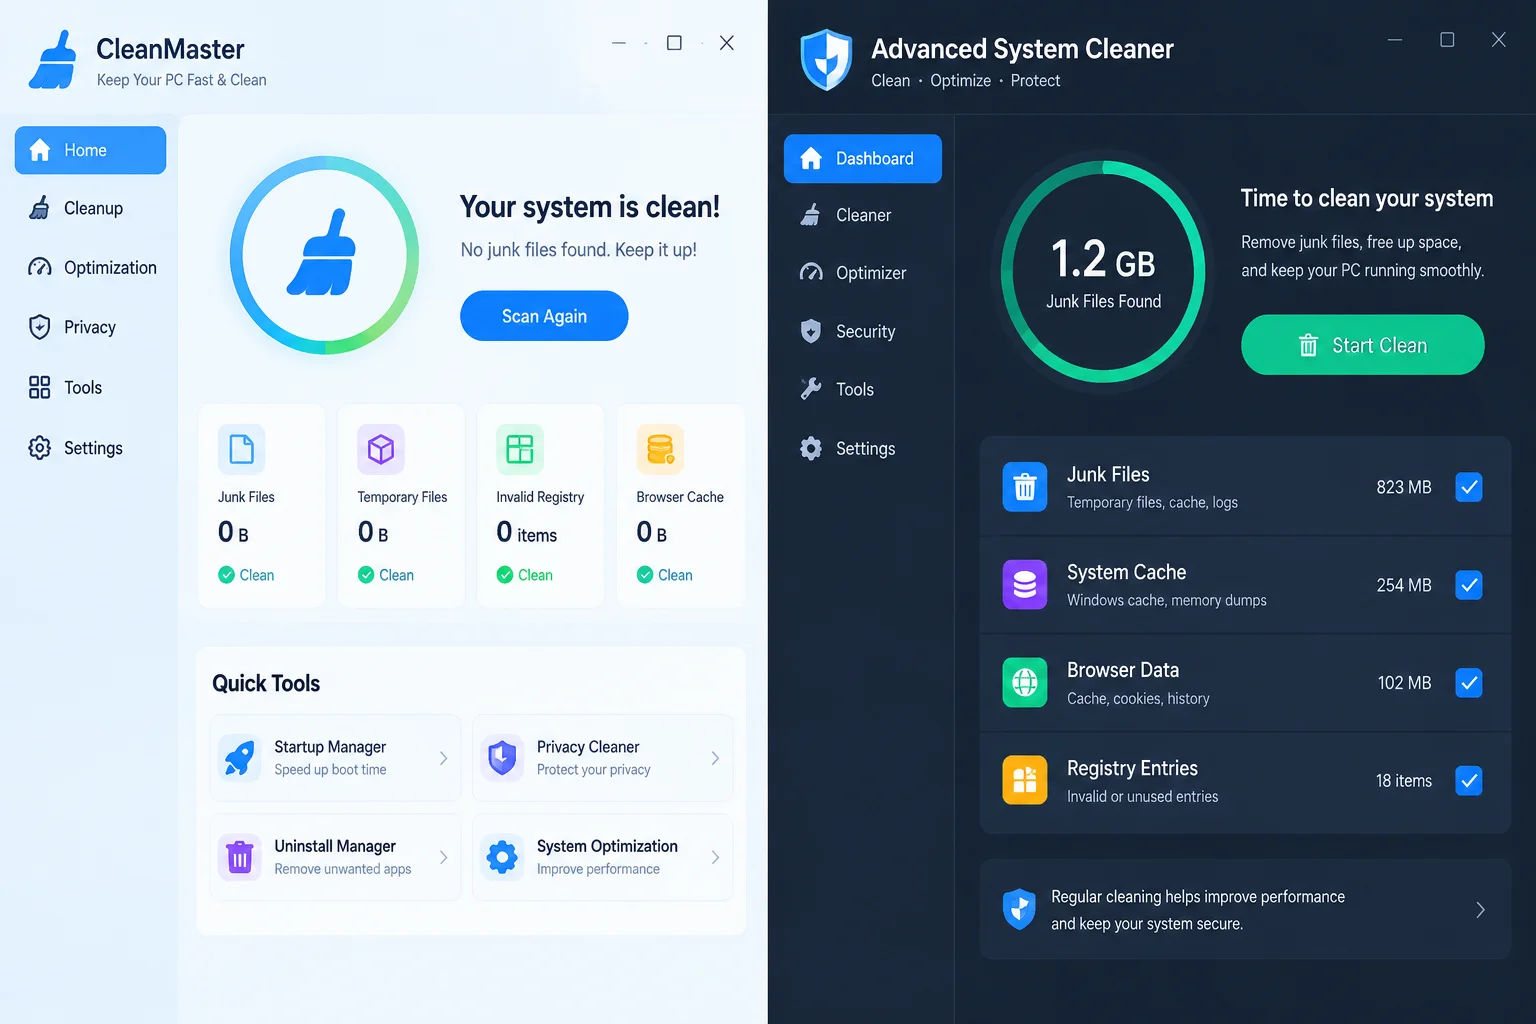Click '0 items' value under Invalid Registry

click(527, 533)
